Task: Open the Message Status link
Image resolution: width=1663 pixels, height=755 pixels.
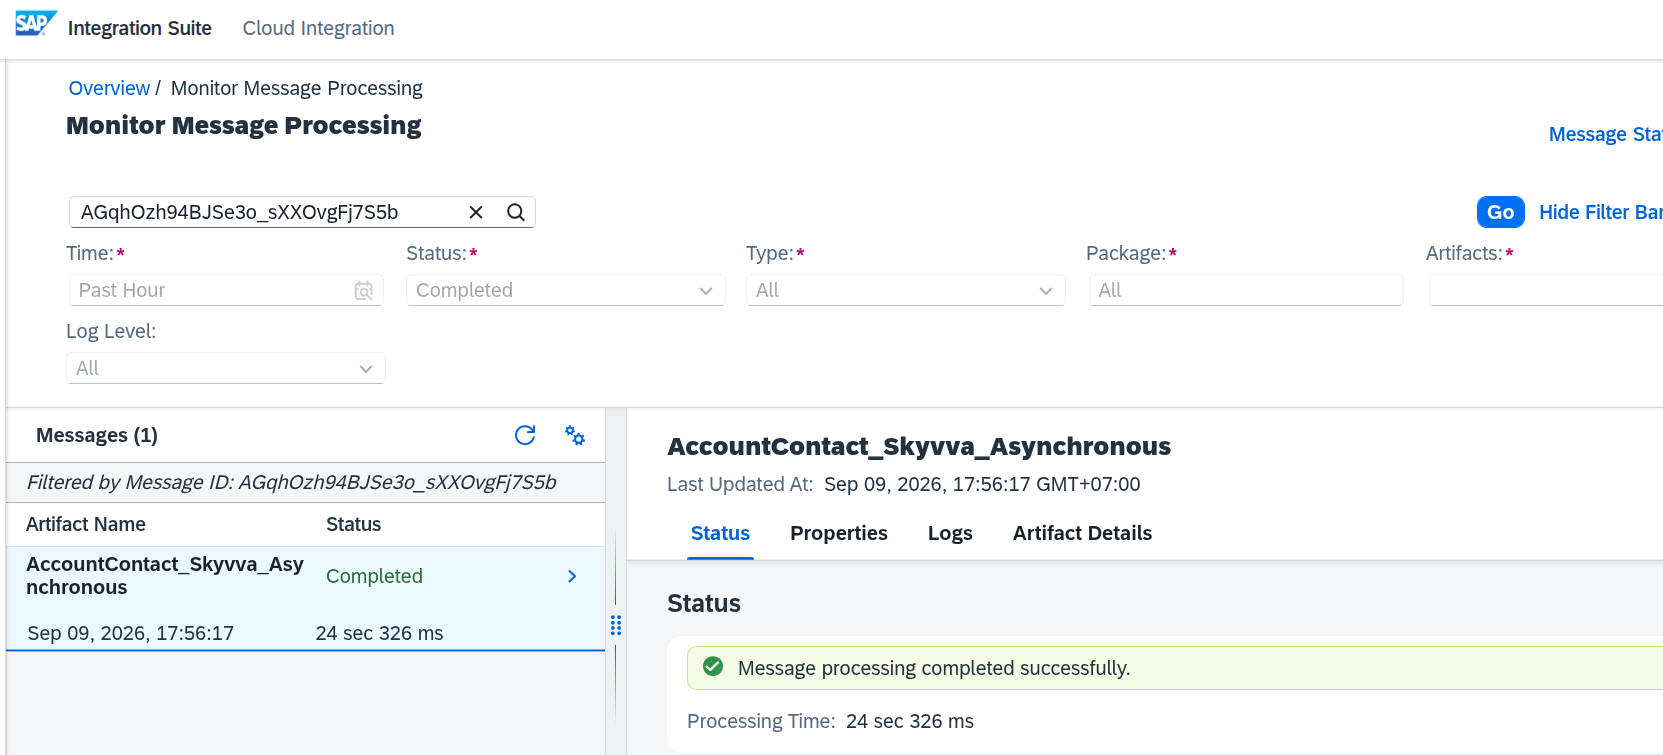Action: [x=1606, y=134]
